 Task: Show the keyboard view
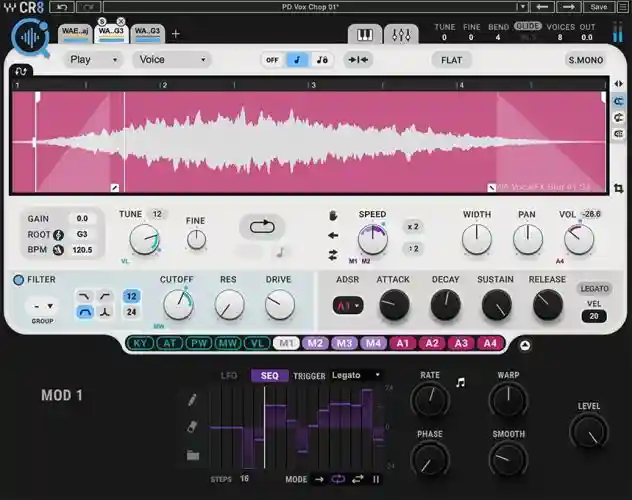[365, 35]
